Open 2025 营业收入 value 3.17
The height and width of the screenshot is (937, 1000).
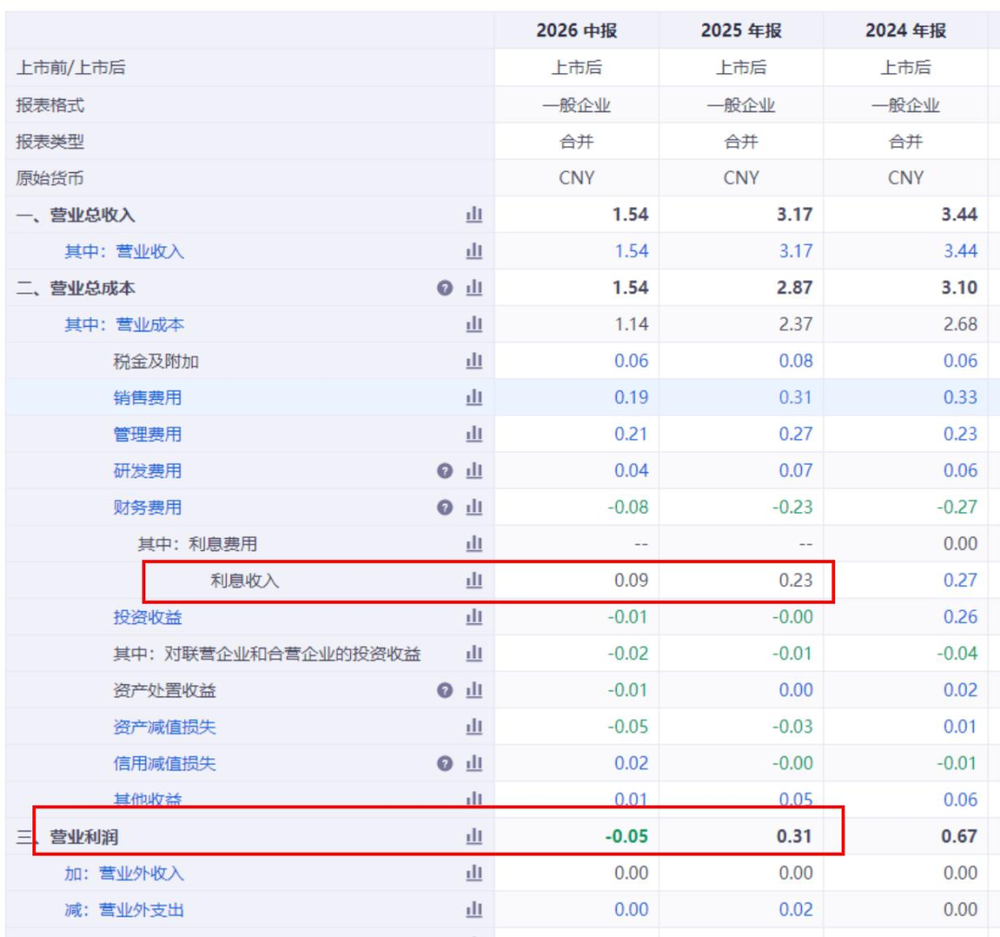795,251
